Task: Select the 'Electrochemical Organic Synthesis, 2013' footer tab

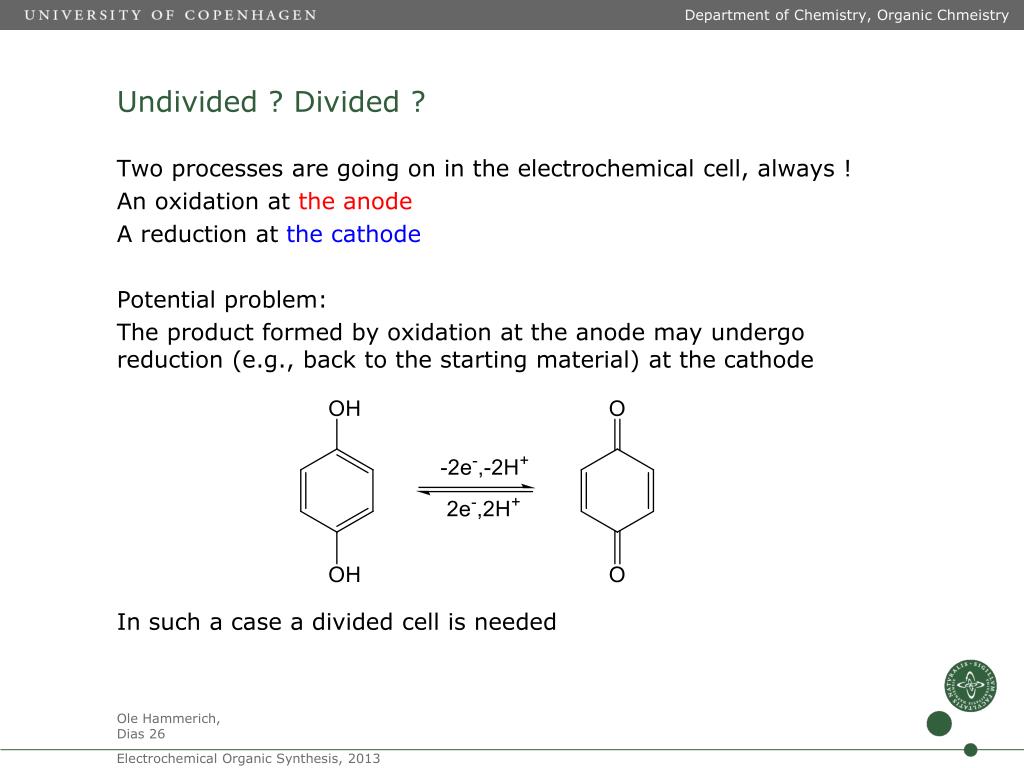Action: (248, 758)
